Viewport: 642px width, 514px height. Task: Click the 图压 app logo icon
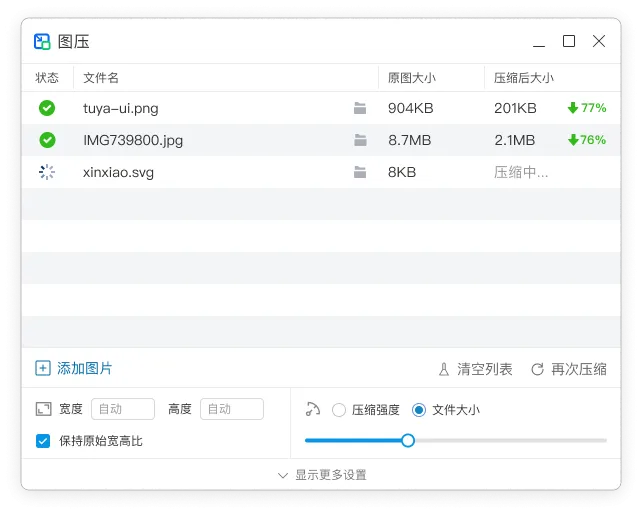[x=42, y=41]
